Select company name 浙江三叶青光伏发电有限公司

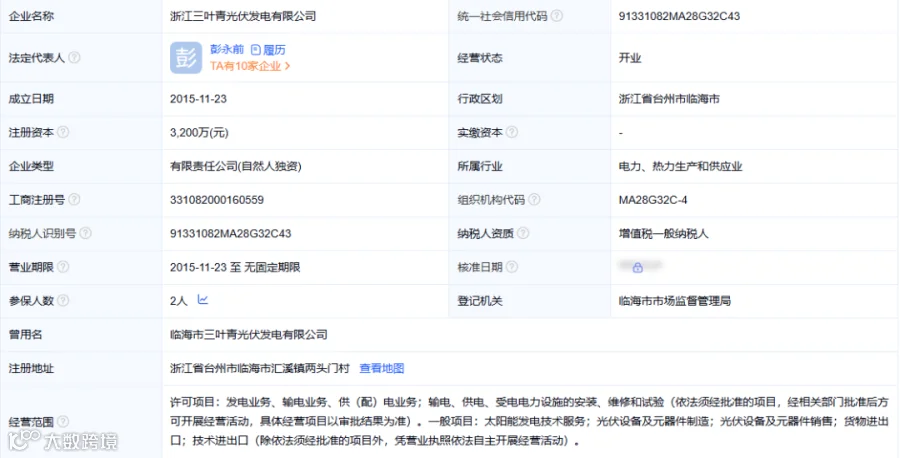(x=243, y=16)
